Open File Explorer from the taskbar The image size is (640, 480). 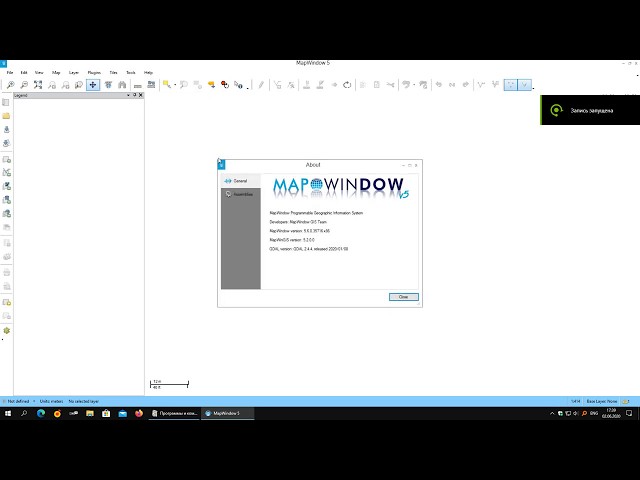90,413
